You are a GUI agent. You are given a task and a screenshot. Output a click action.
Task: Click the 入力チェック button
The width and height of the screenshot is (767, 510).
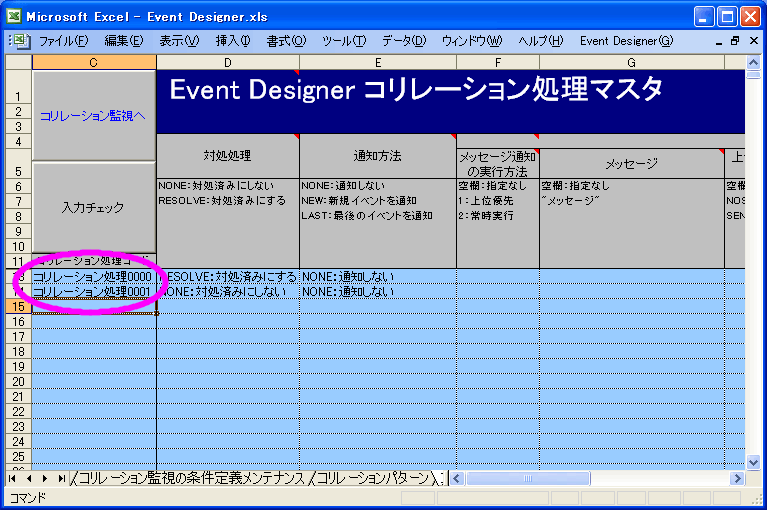[x=93, y=207]
